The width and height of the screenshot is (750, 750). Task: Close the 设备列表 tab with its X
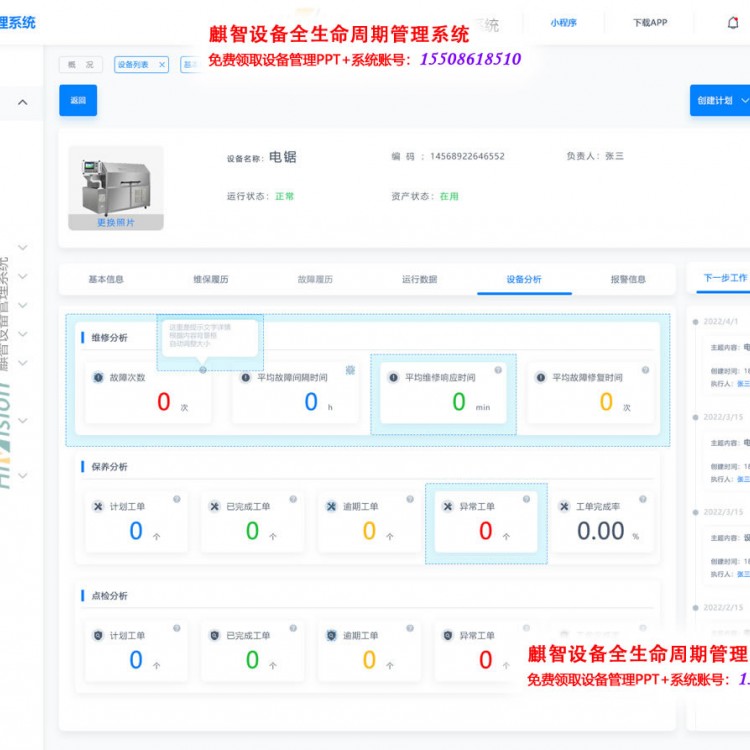[x=162, y=65]
